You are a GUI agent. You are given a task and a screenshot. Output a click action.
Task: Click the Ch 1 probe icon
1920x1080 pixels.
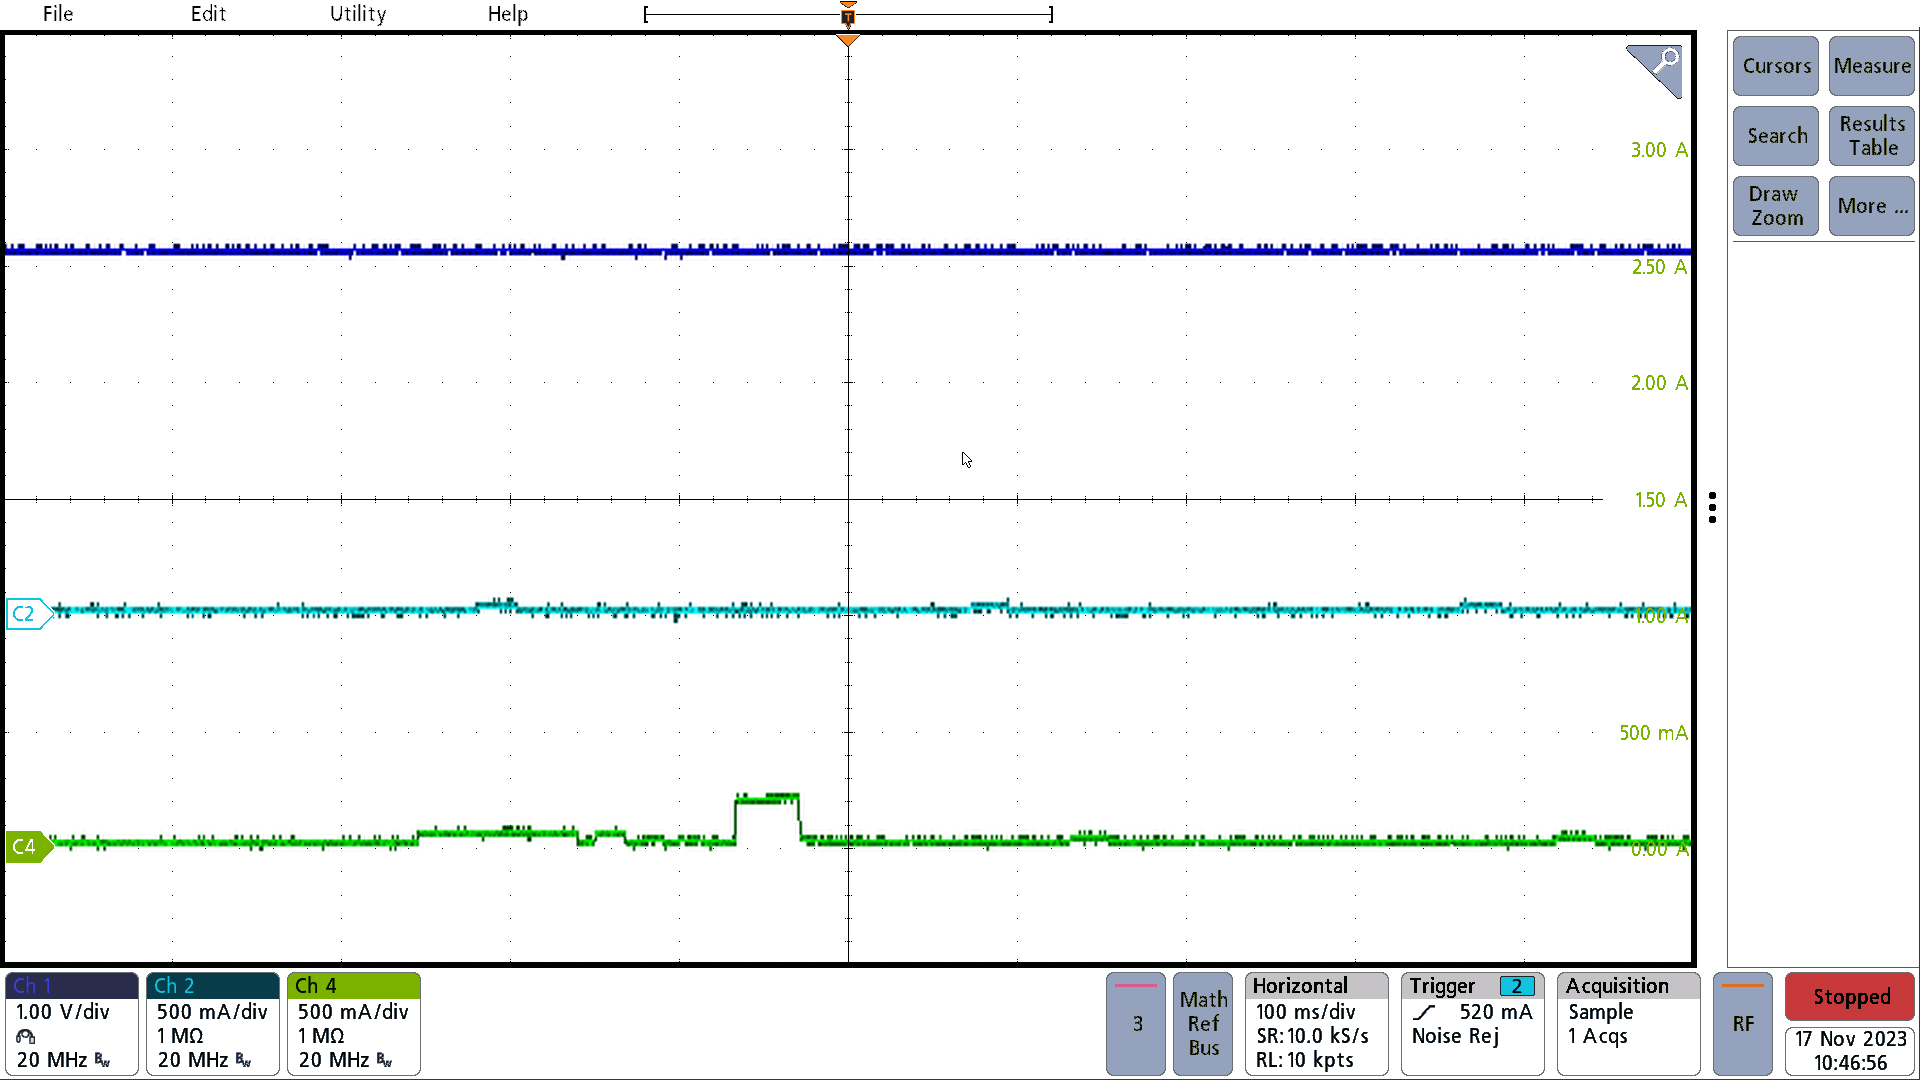(x=26, y=1037)
